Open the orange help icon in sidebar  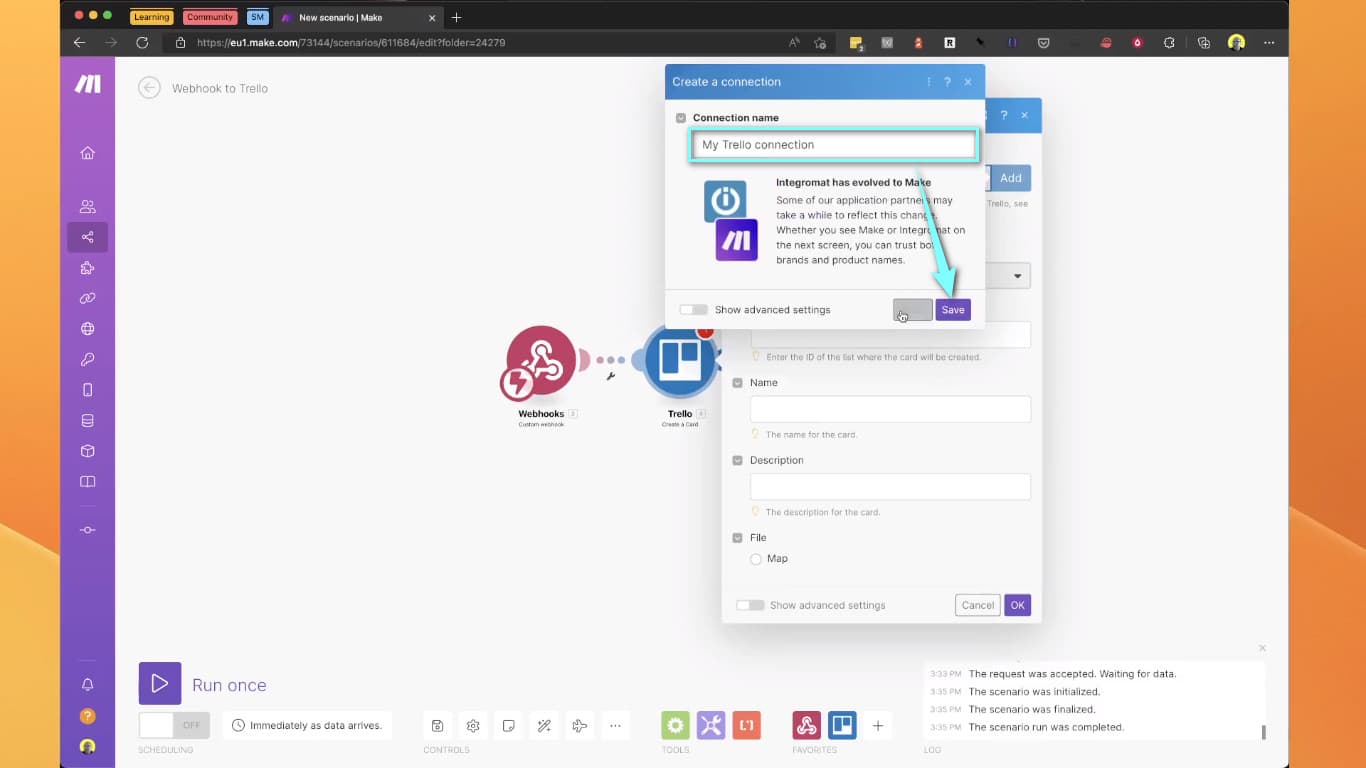point(88,716)
